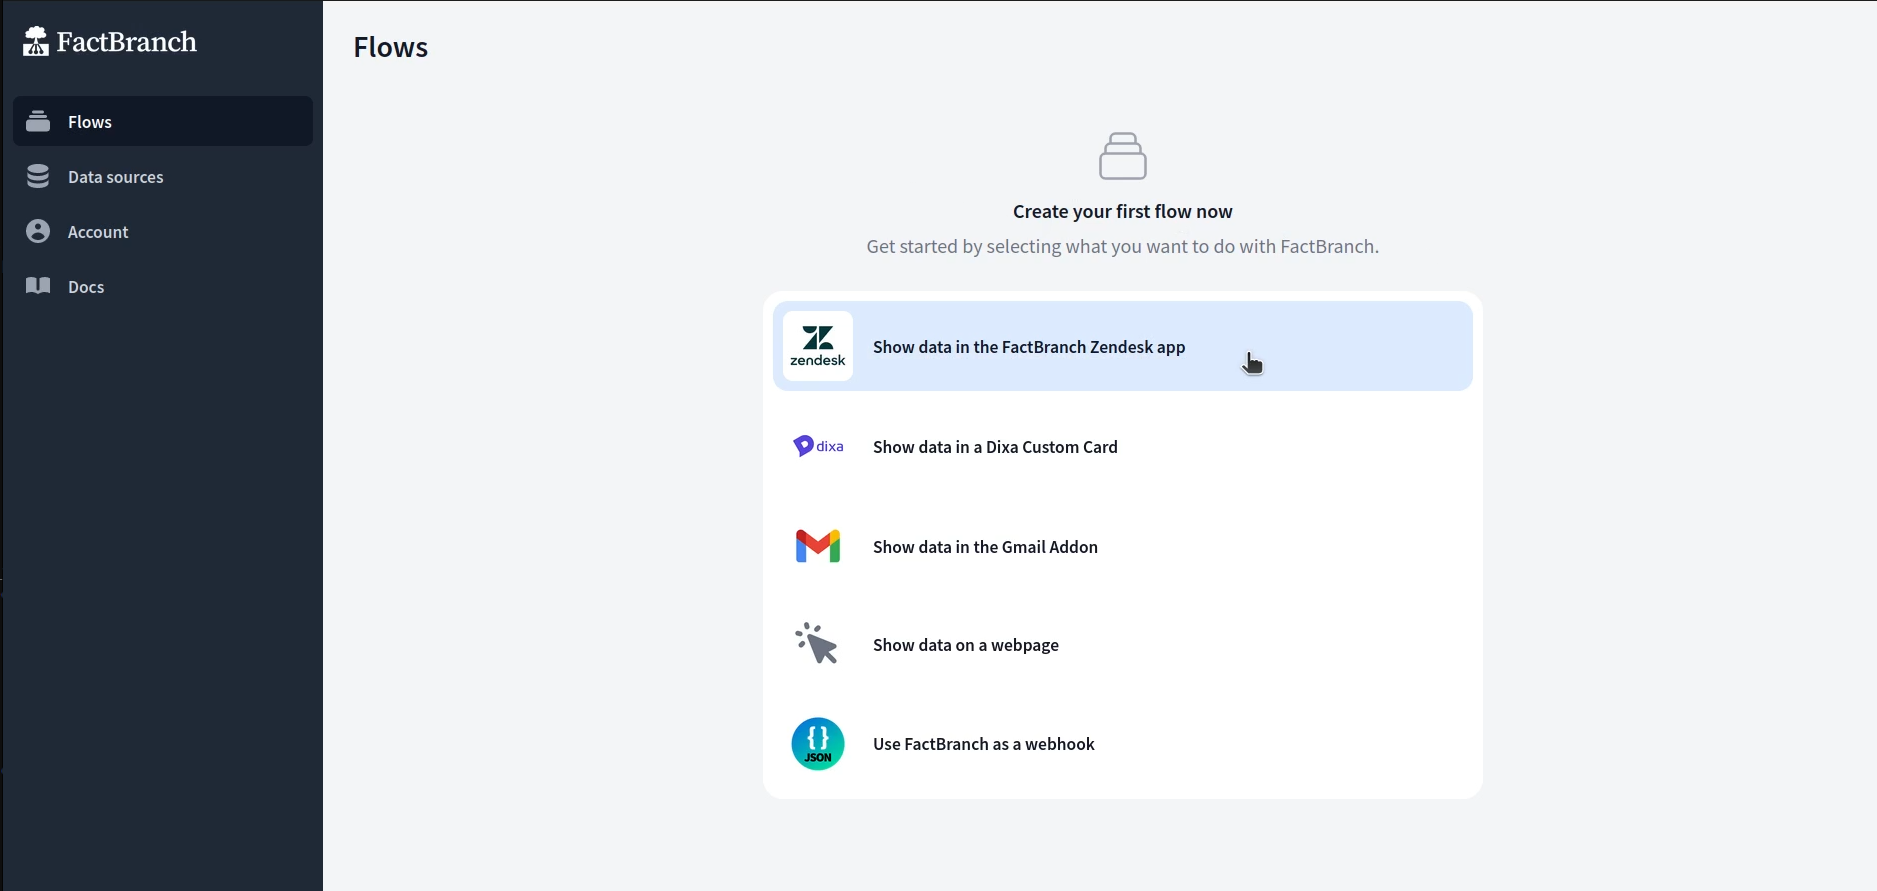This screenshot has width=1877, height=891.
Task: Click the Account user icon
Action: [x=38, y=231]
